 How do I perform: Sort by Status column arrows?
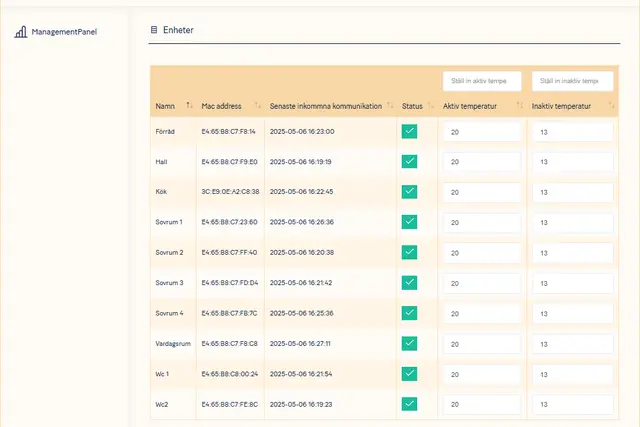click(431, 105)
